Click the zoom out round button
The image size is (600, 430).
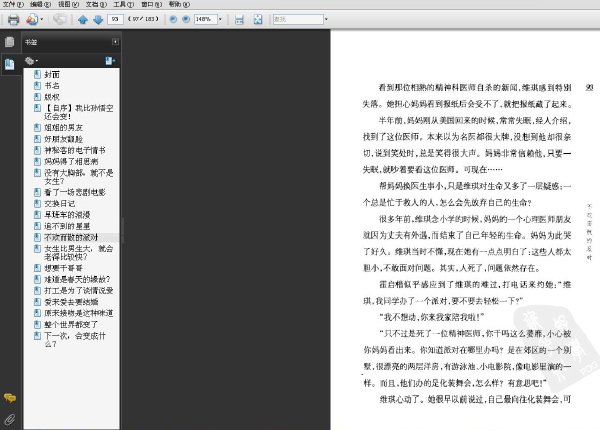pyautogui.click(x=173, y=19)
